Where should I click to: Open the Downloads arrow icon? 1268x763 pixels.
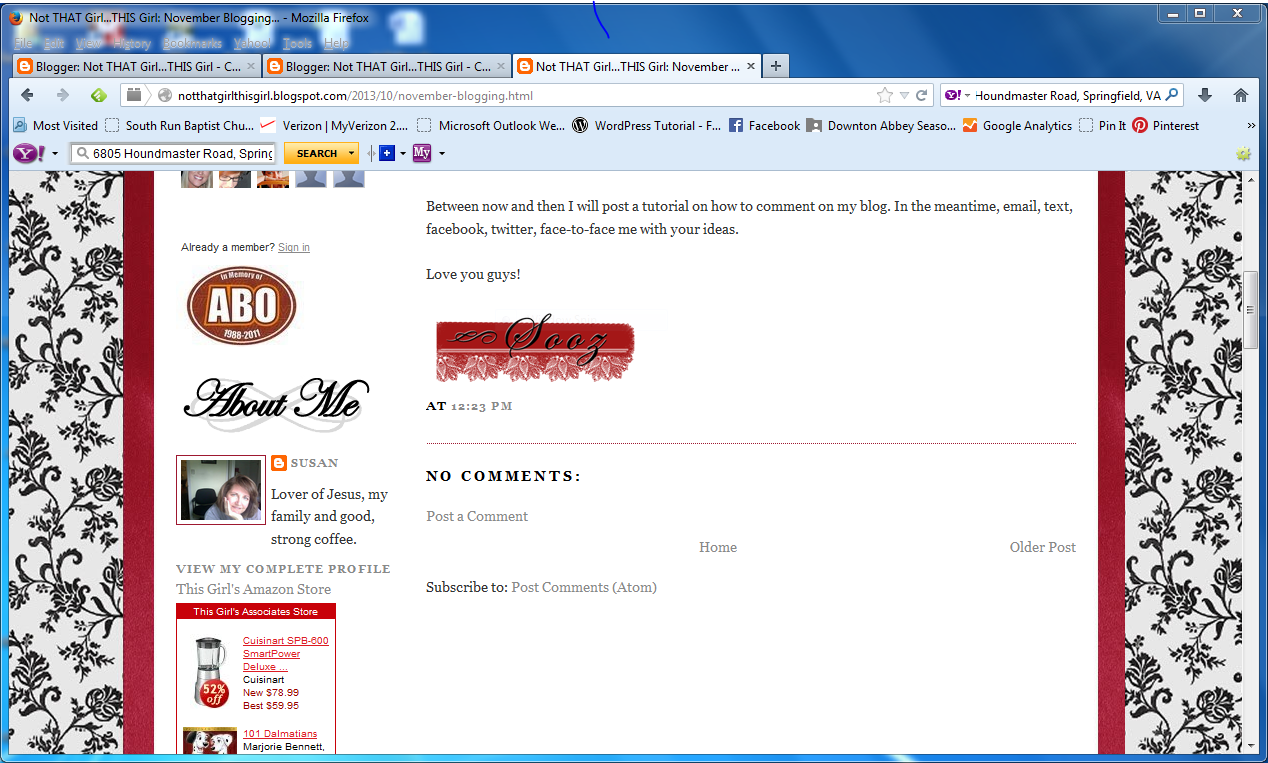(1205, 96)
